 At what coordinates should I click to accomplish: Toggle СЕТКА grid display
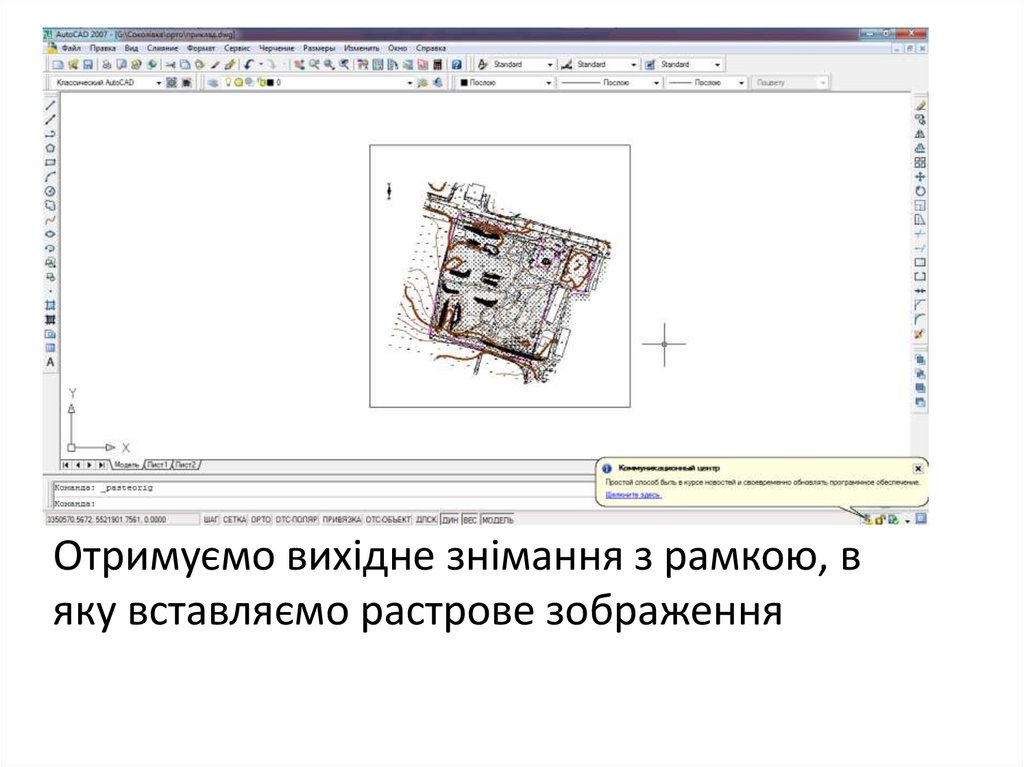(x=234, y=520)
